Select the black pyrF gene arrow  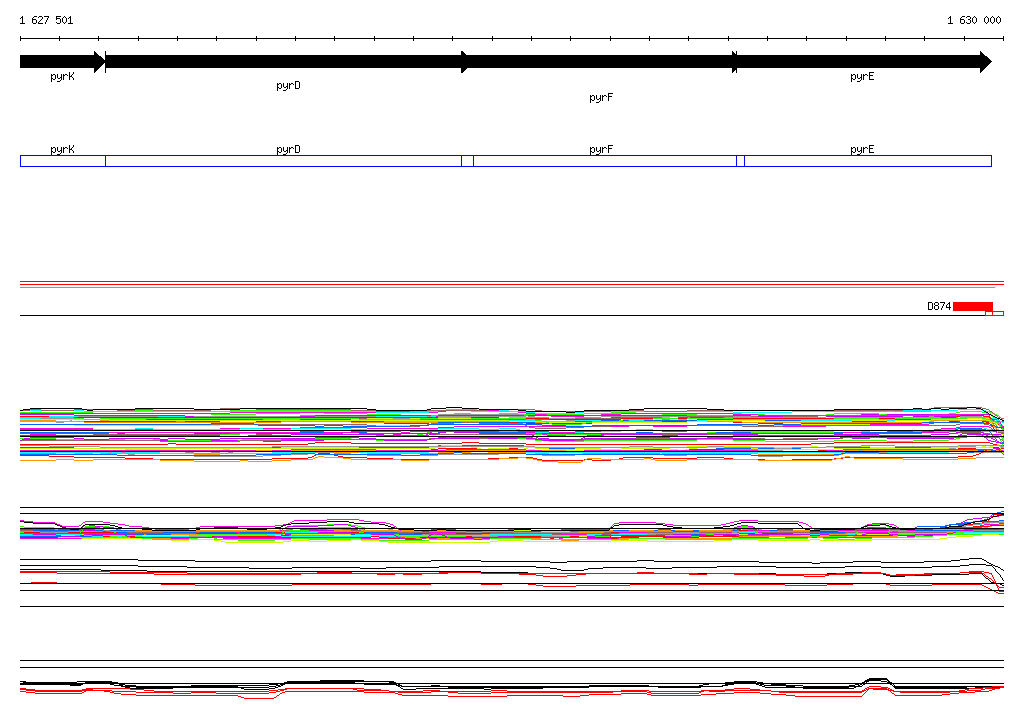point(600,62)
